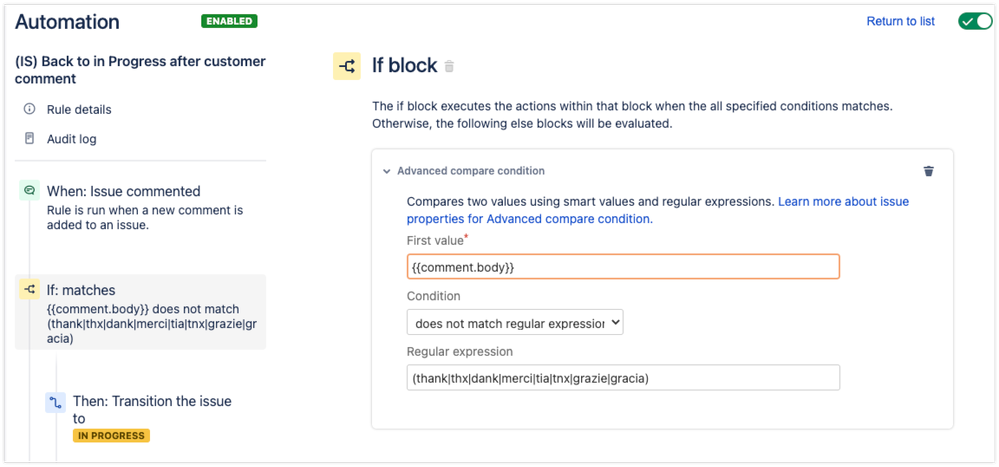Open the Condition dropdown

point(515,323)
